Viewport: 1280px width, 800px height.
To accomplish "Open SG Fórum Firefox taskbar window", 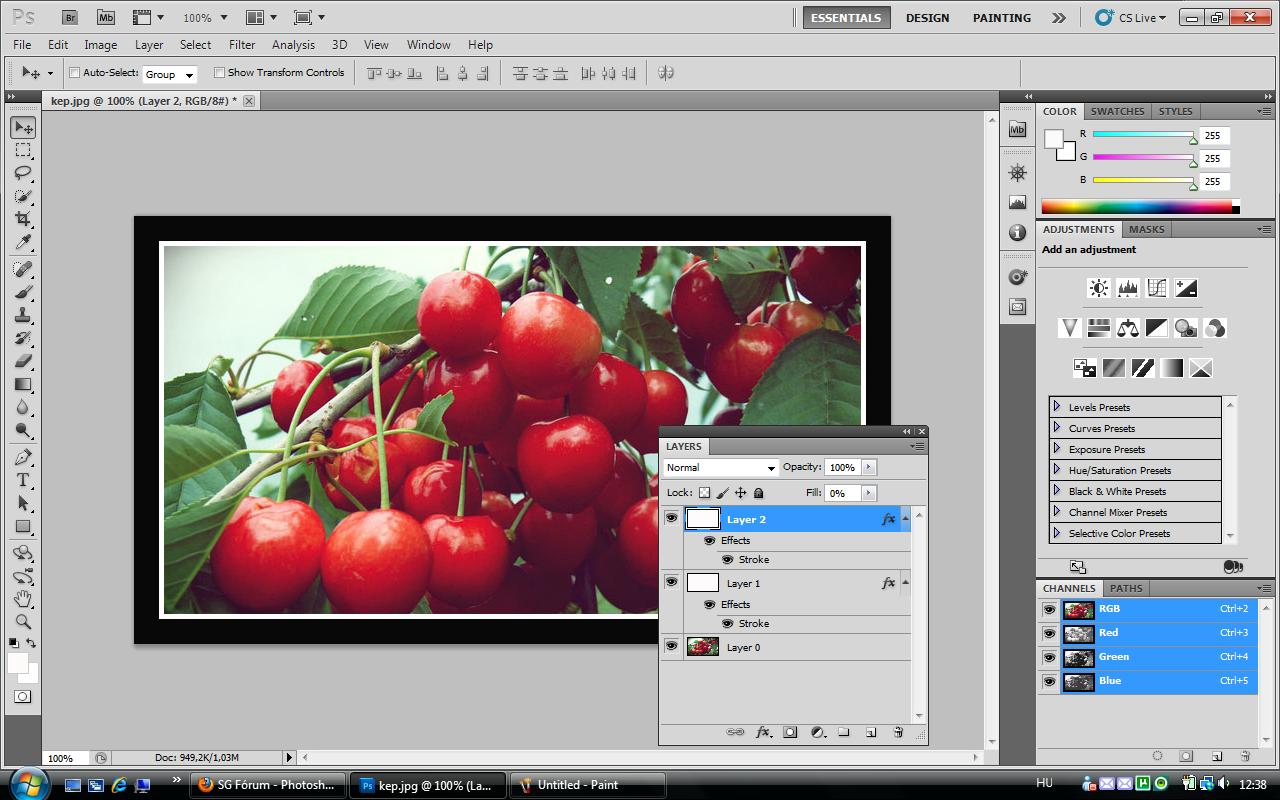I will [x=268, y=785].
